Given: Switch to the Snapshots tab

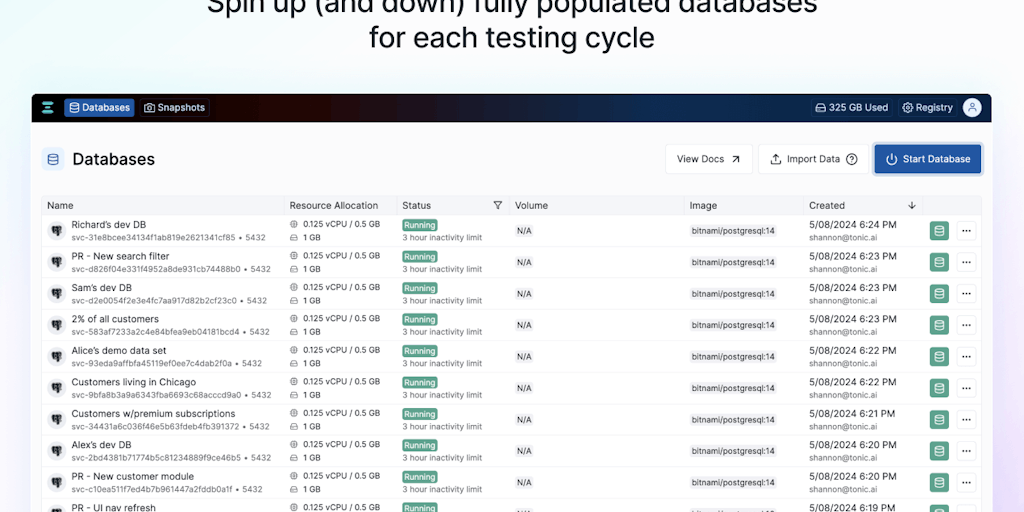Looking at the screenshot, I should 174,108.
